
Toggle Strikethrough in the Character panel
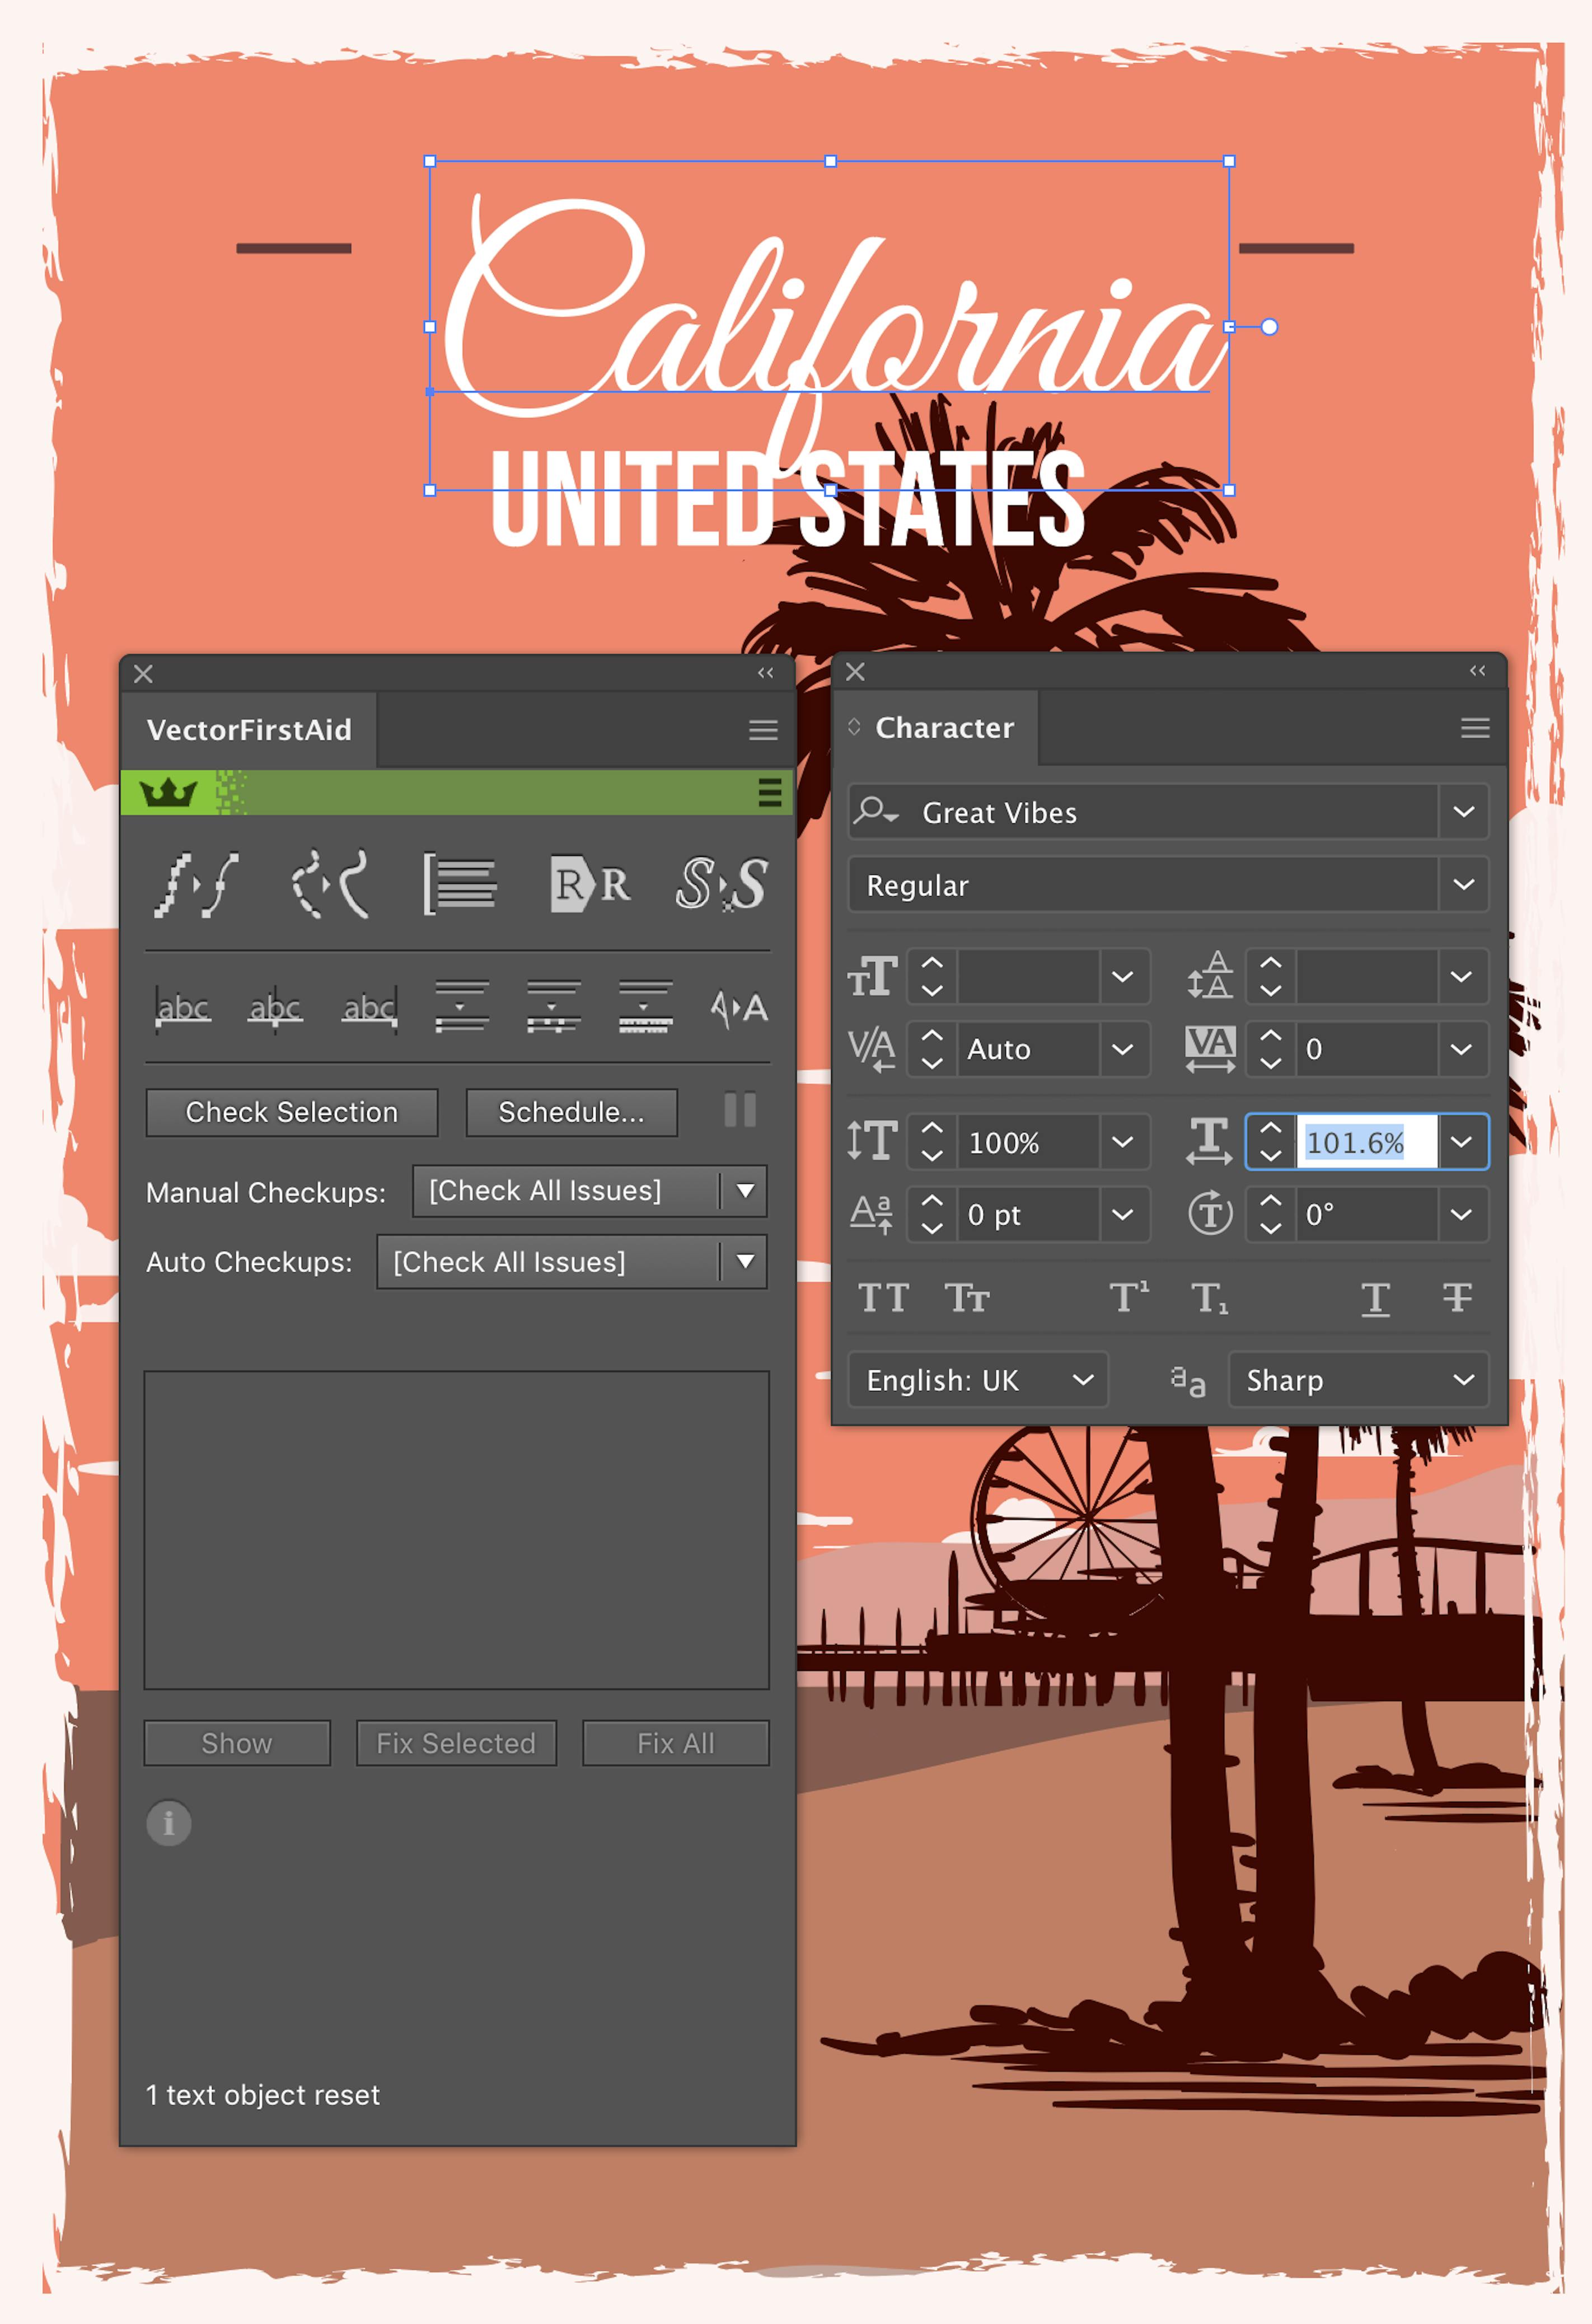[1456, 1297]
